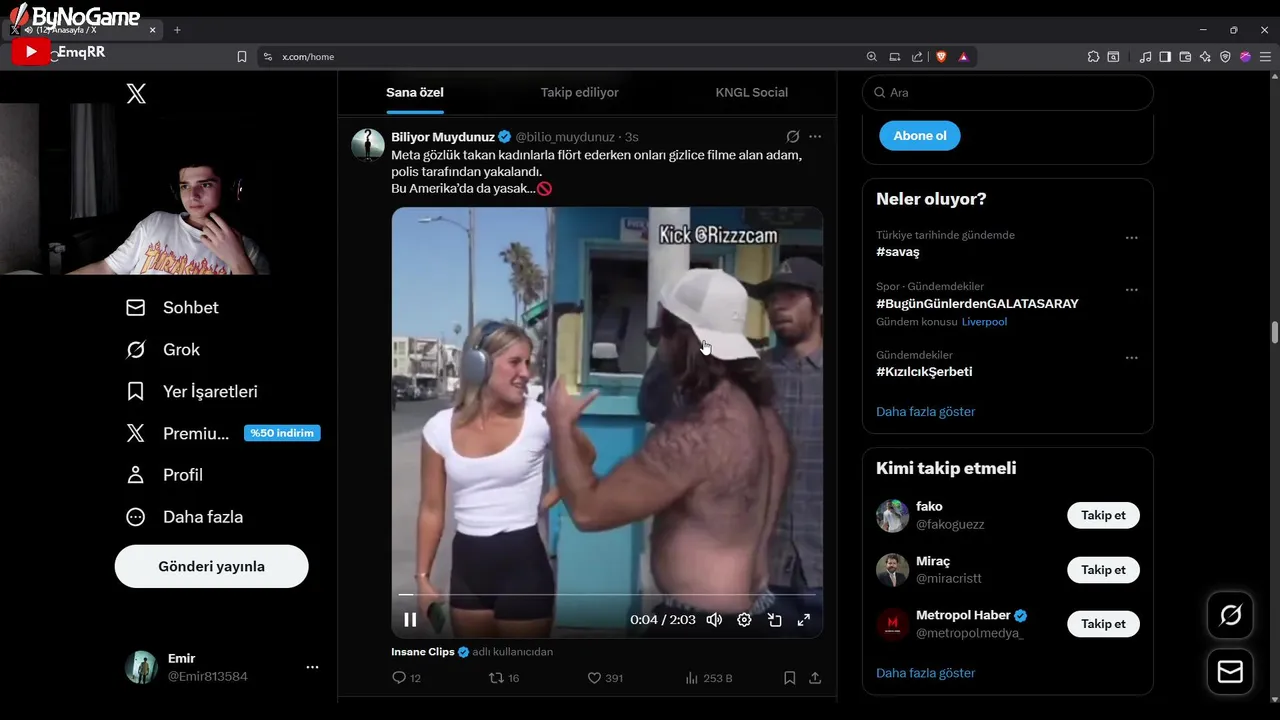Open the #KızılcıkŞerbeti trending topic
The width and height of the screenshot is (1280, 720).
click(924, 372)
